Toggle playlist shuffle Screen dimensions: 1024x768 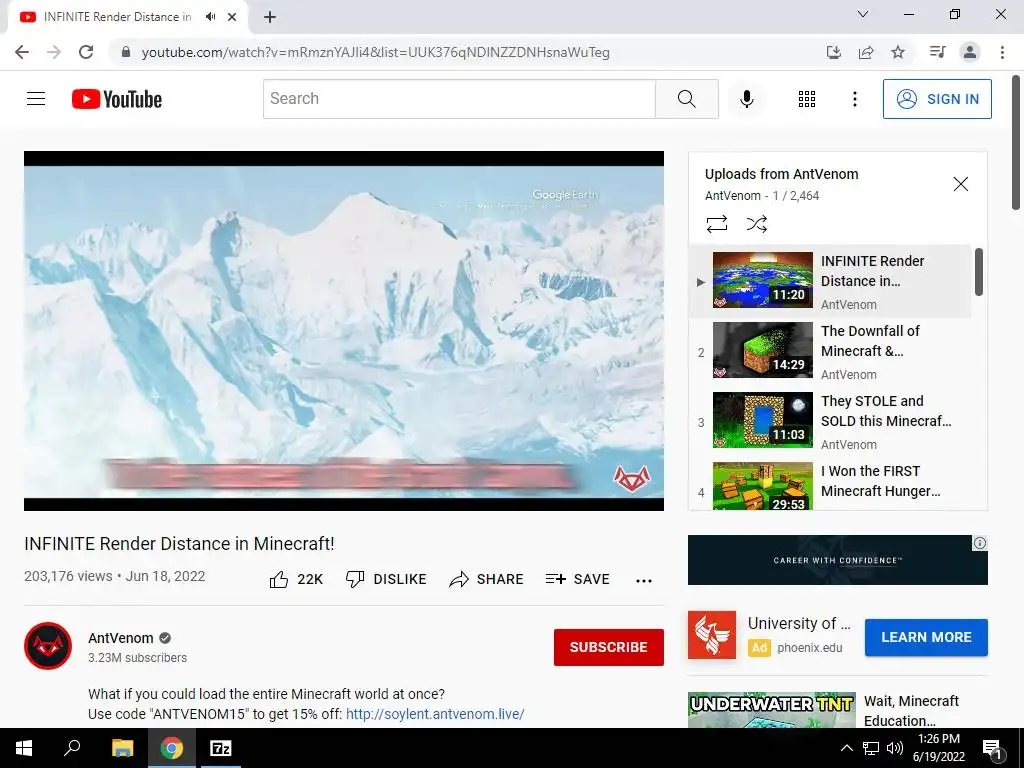point(756,224)
